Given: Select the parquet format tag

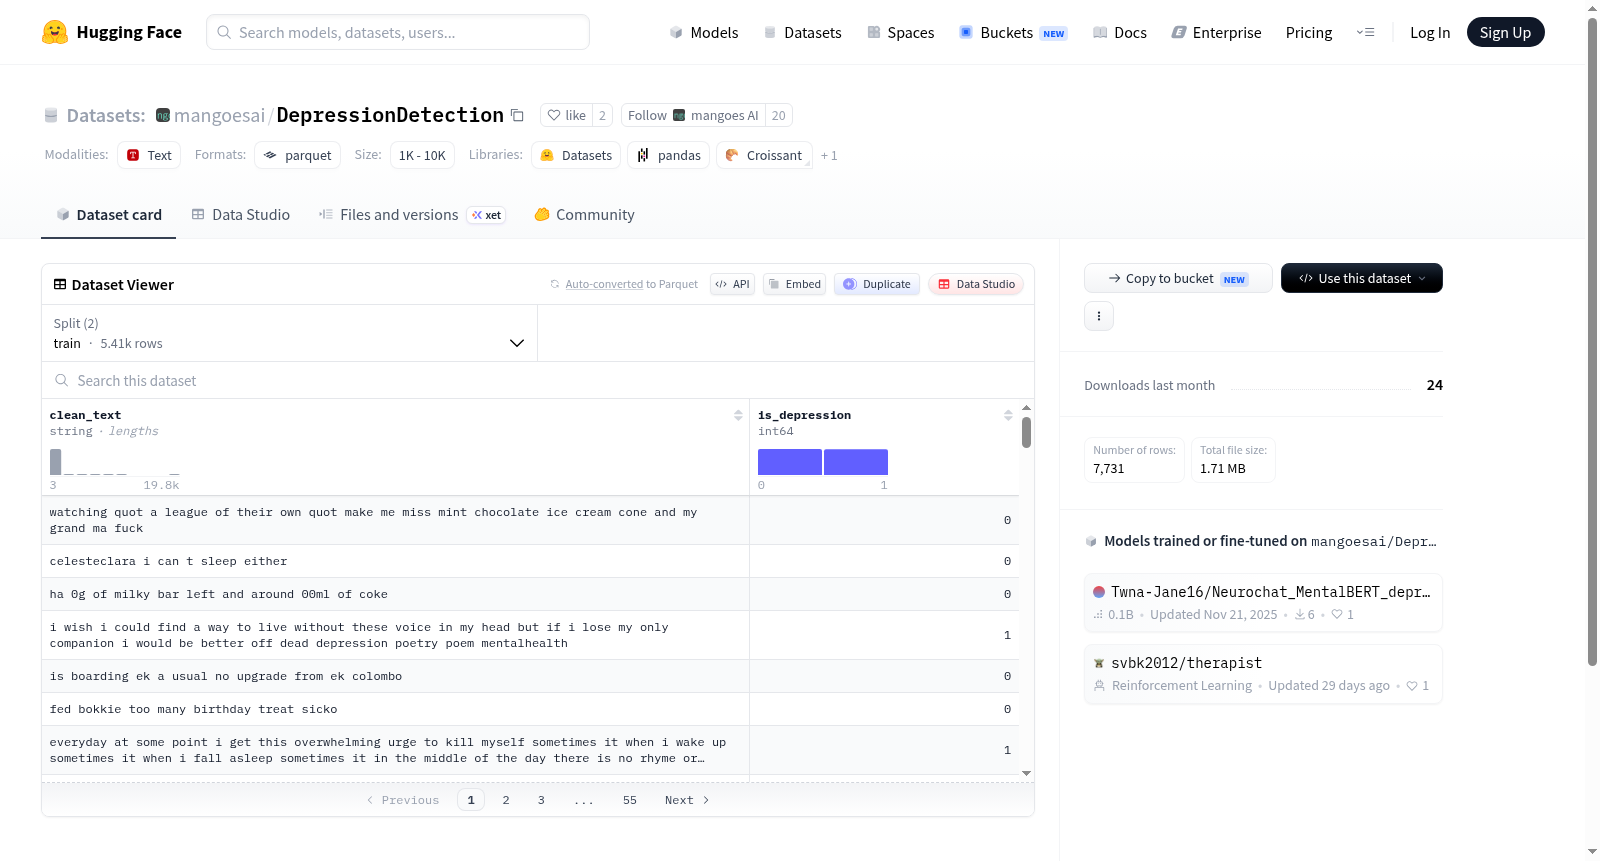Looking at the screenshot, I should pyautogui.click(x=298, y=155).
